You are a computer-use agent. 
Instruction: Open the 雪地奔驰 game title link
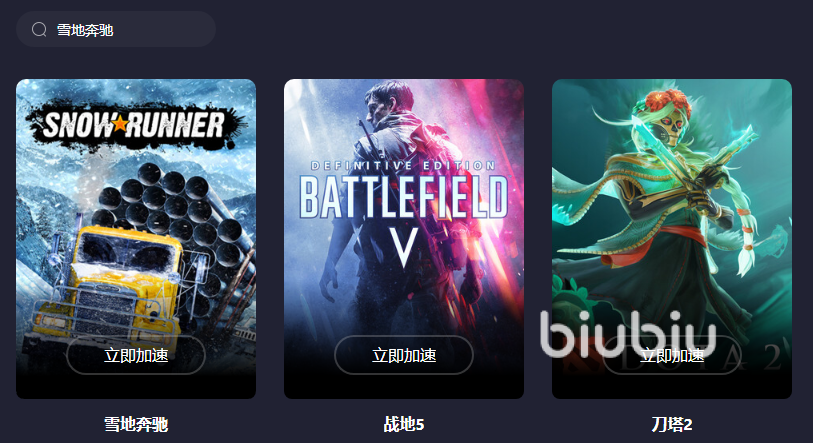click(x=136, y=424)
